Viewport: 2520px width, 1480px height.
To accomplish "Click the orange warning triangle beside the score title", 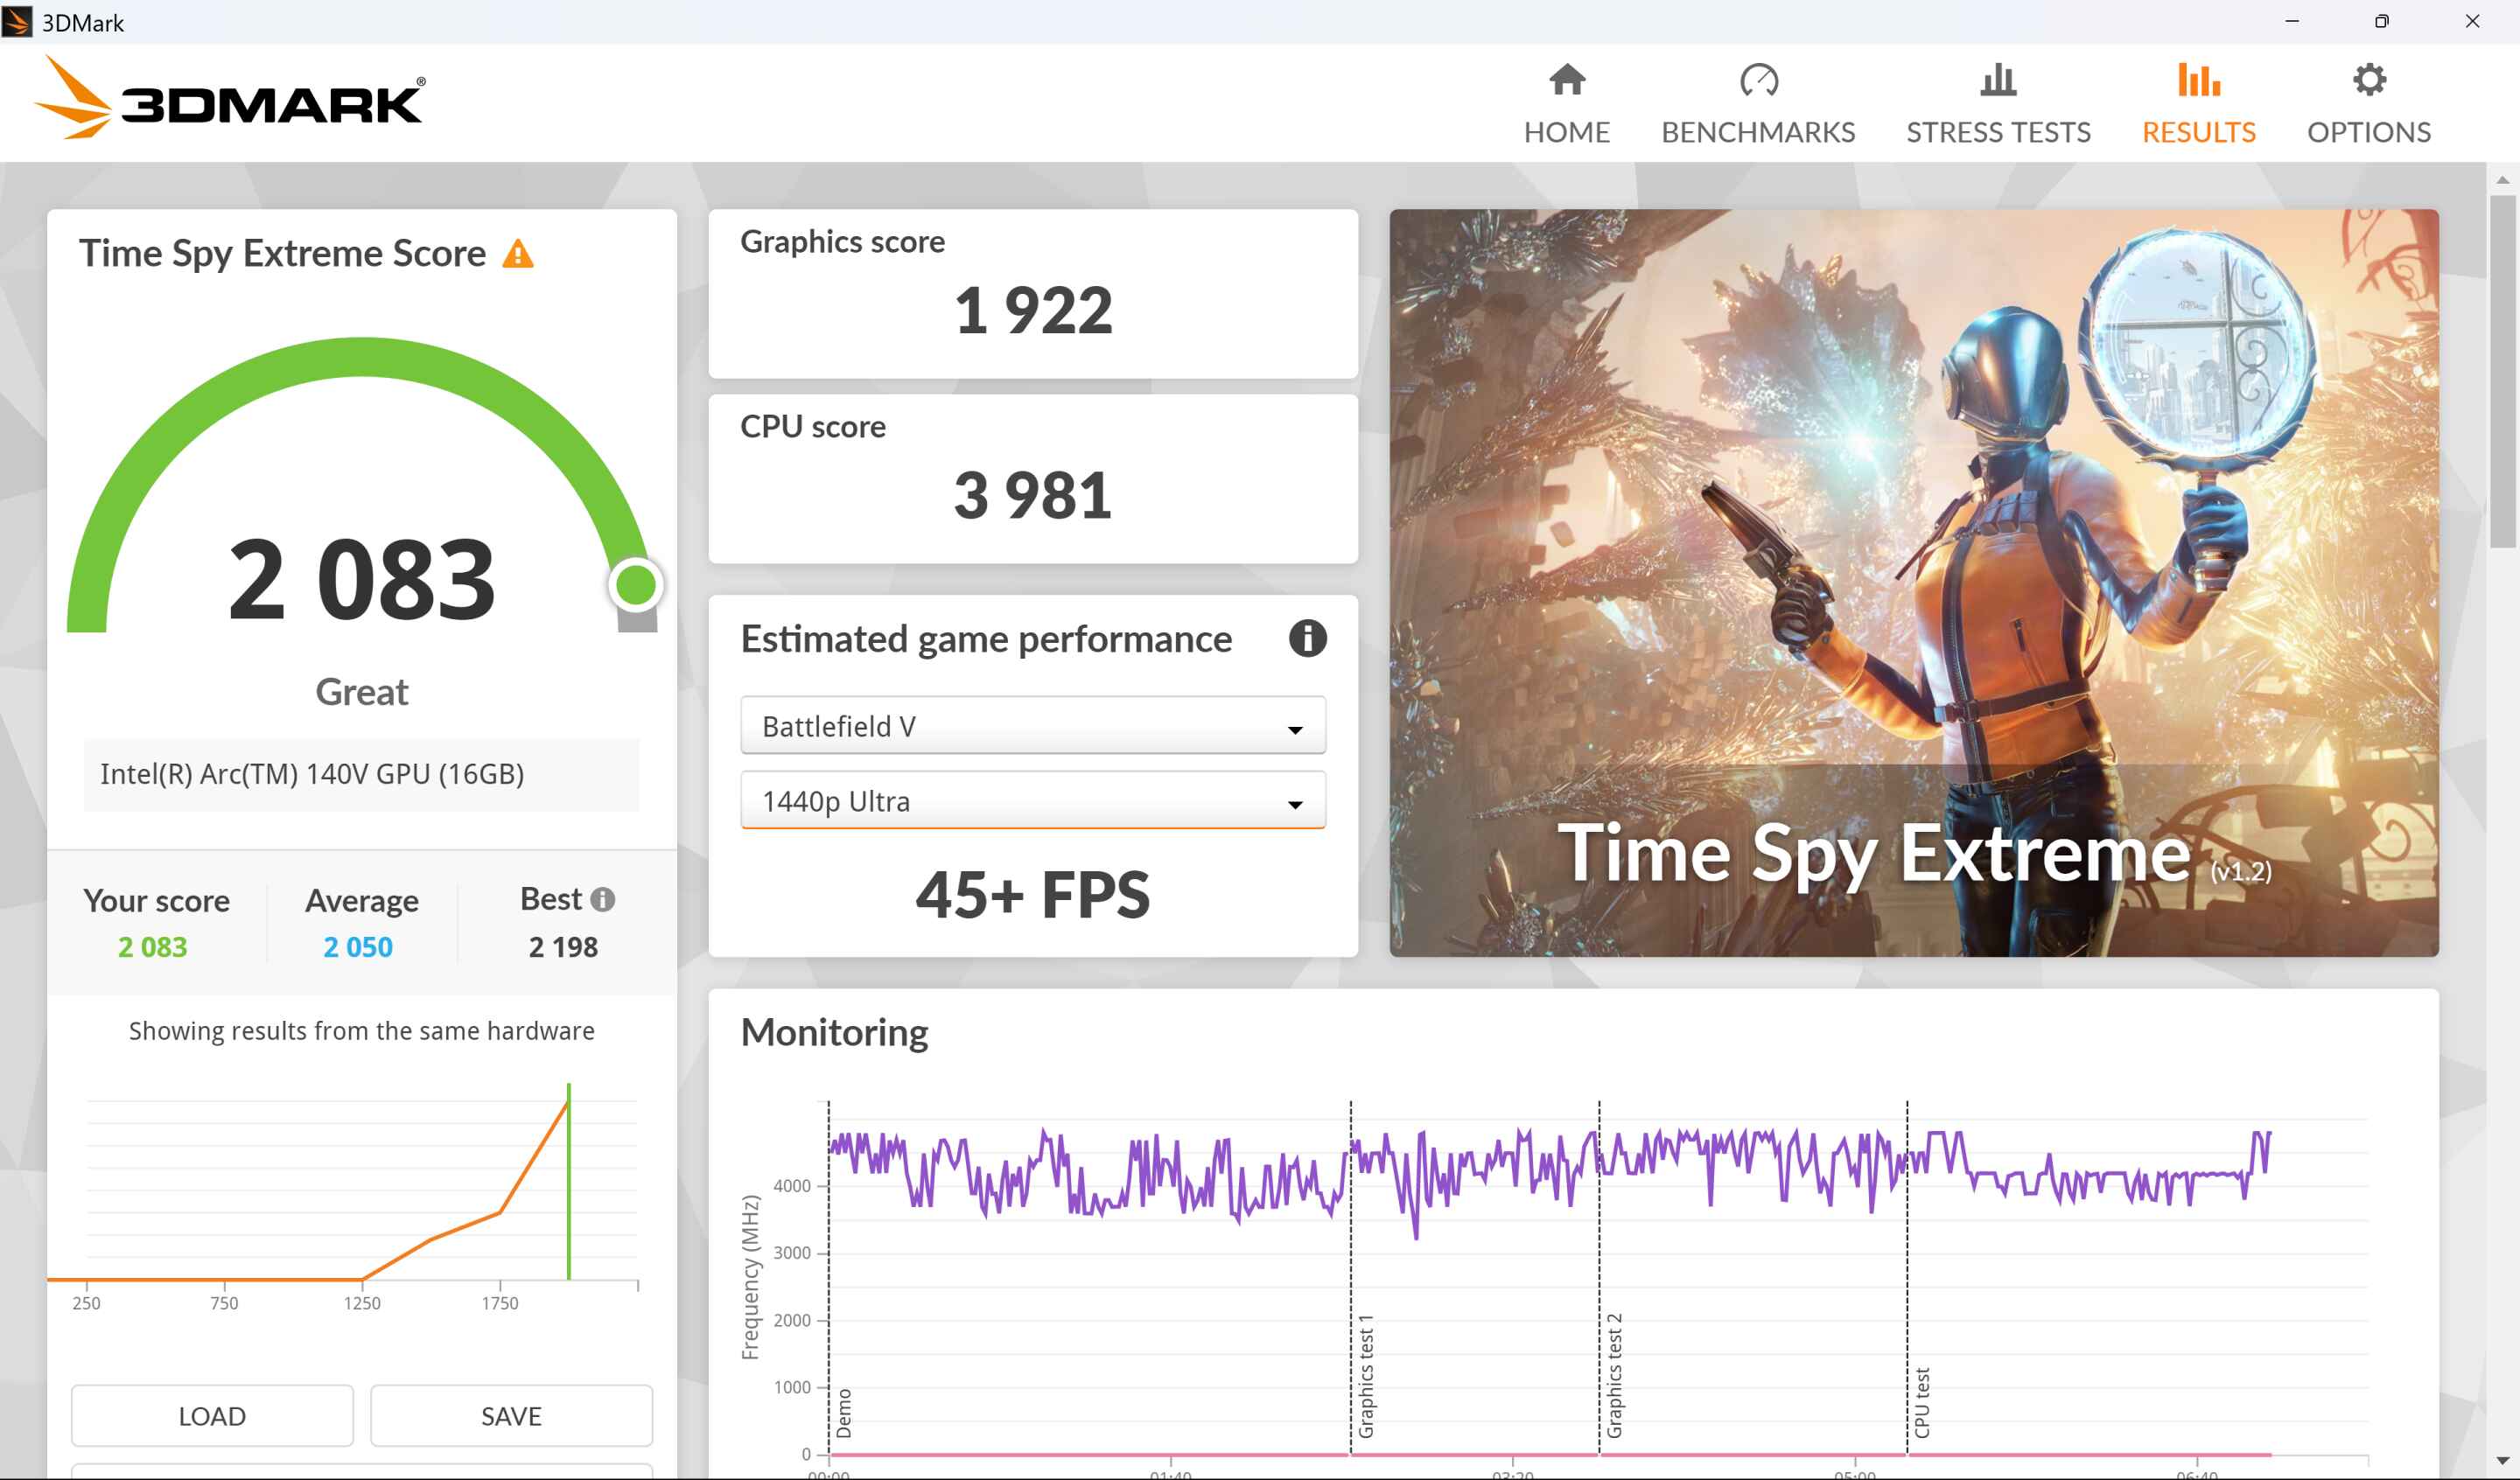I will pyautogui.click(x=518, y=254).
